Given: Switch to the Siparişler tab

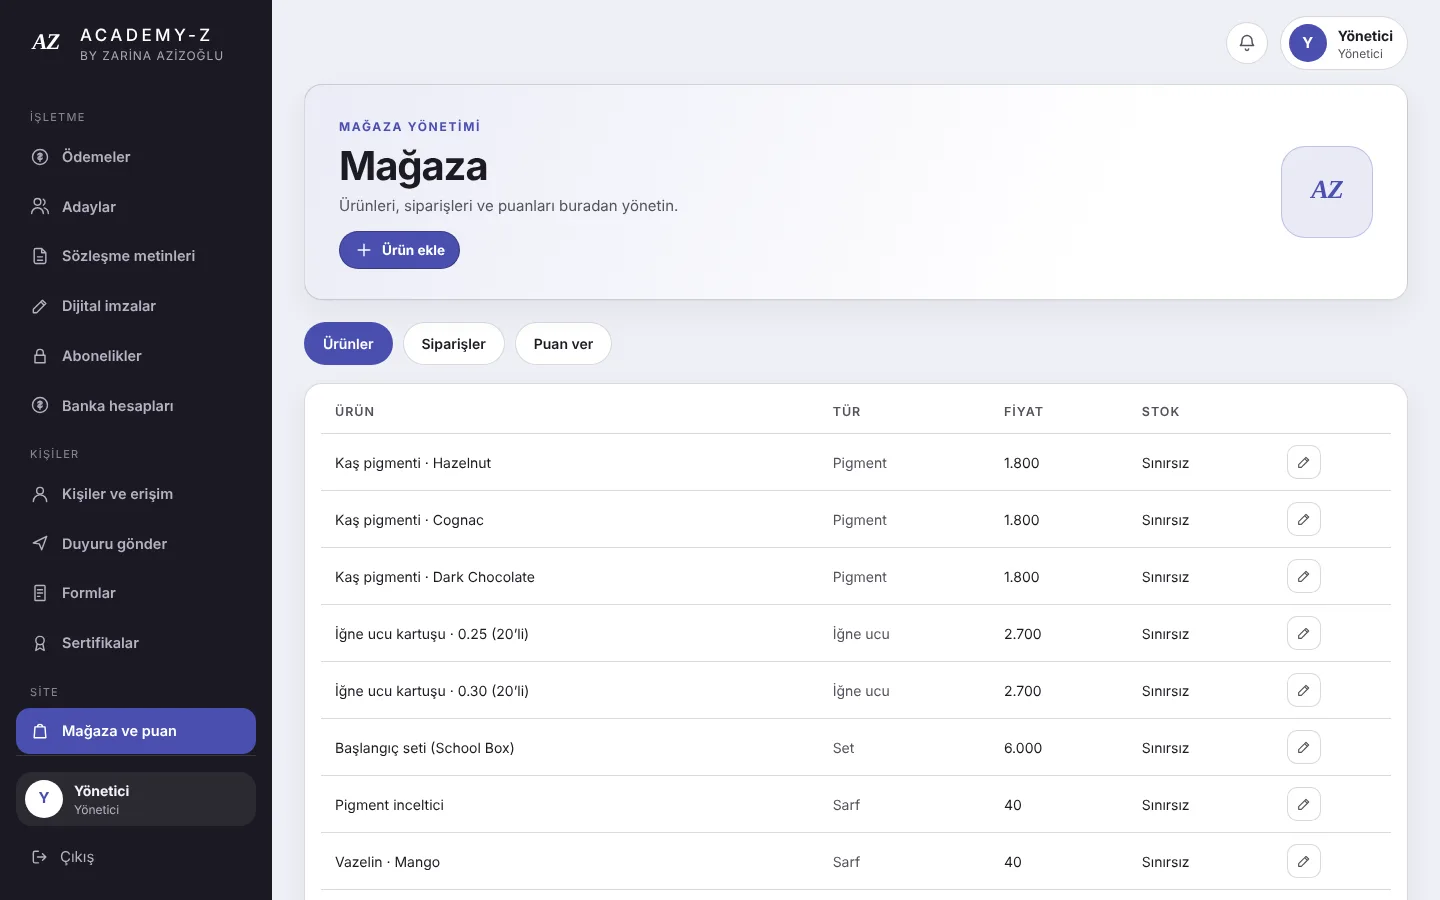Looking at the screenshot, I should [454, 344].
